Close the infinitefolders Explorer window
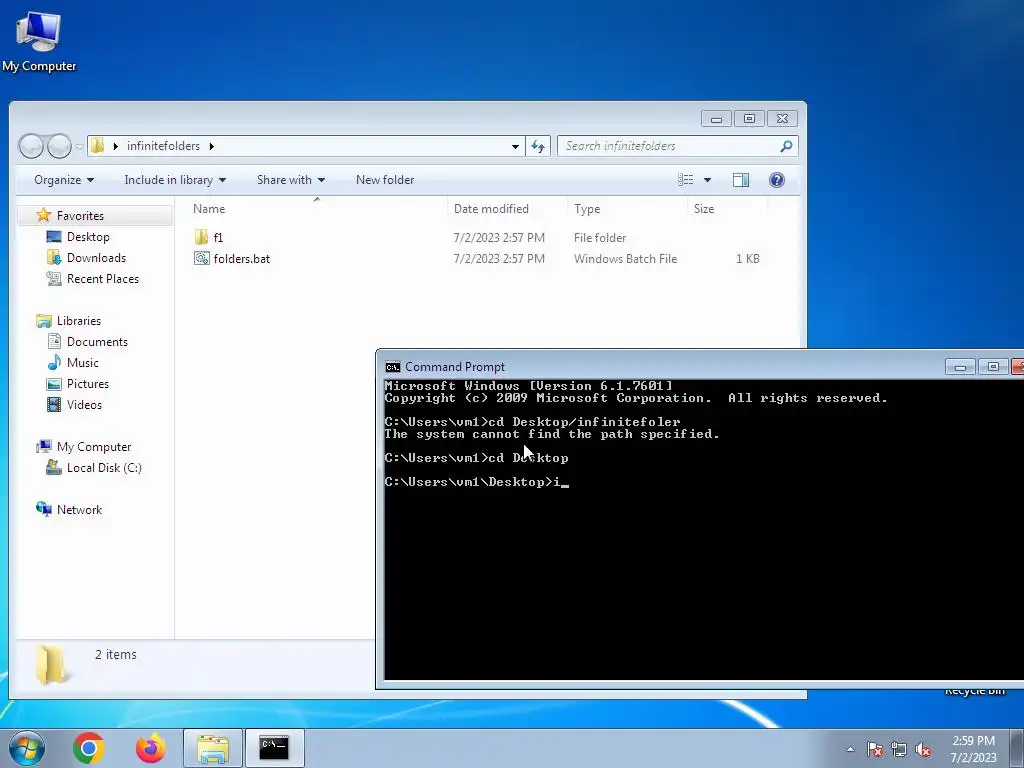Screen dimensions: 1024x768 point(782,119)
